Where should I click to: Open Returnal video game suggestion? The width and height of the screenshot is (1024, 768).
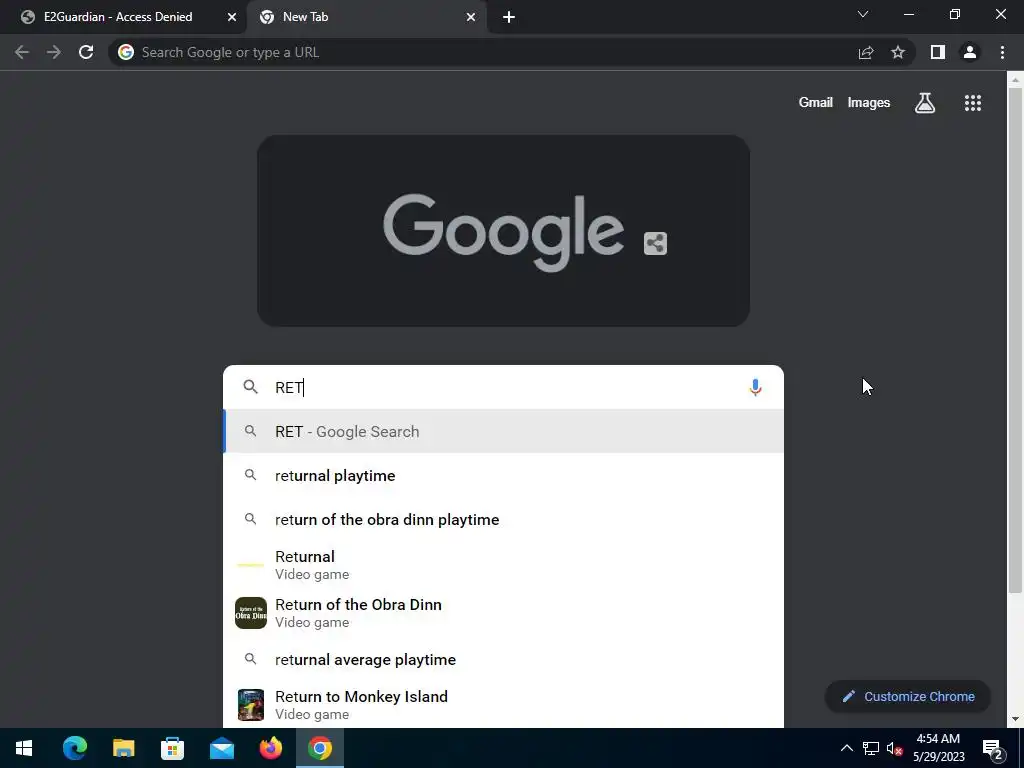click(x=503, y=565)
